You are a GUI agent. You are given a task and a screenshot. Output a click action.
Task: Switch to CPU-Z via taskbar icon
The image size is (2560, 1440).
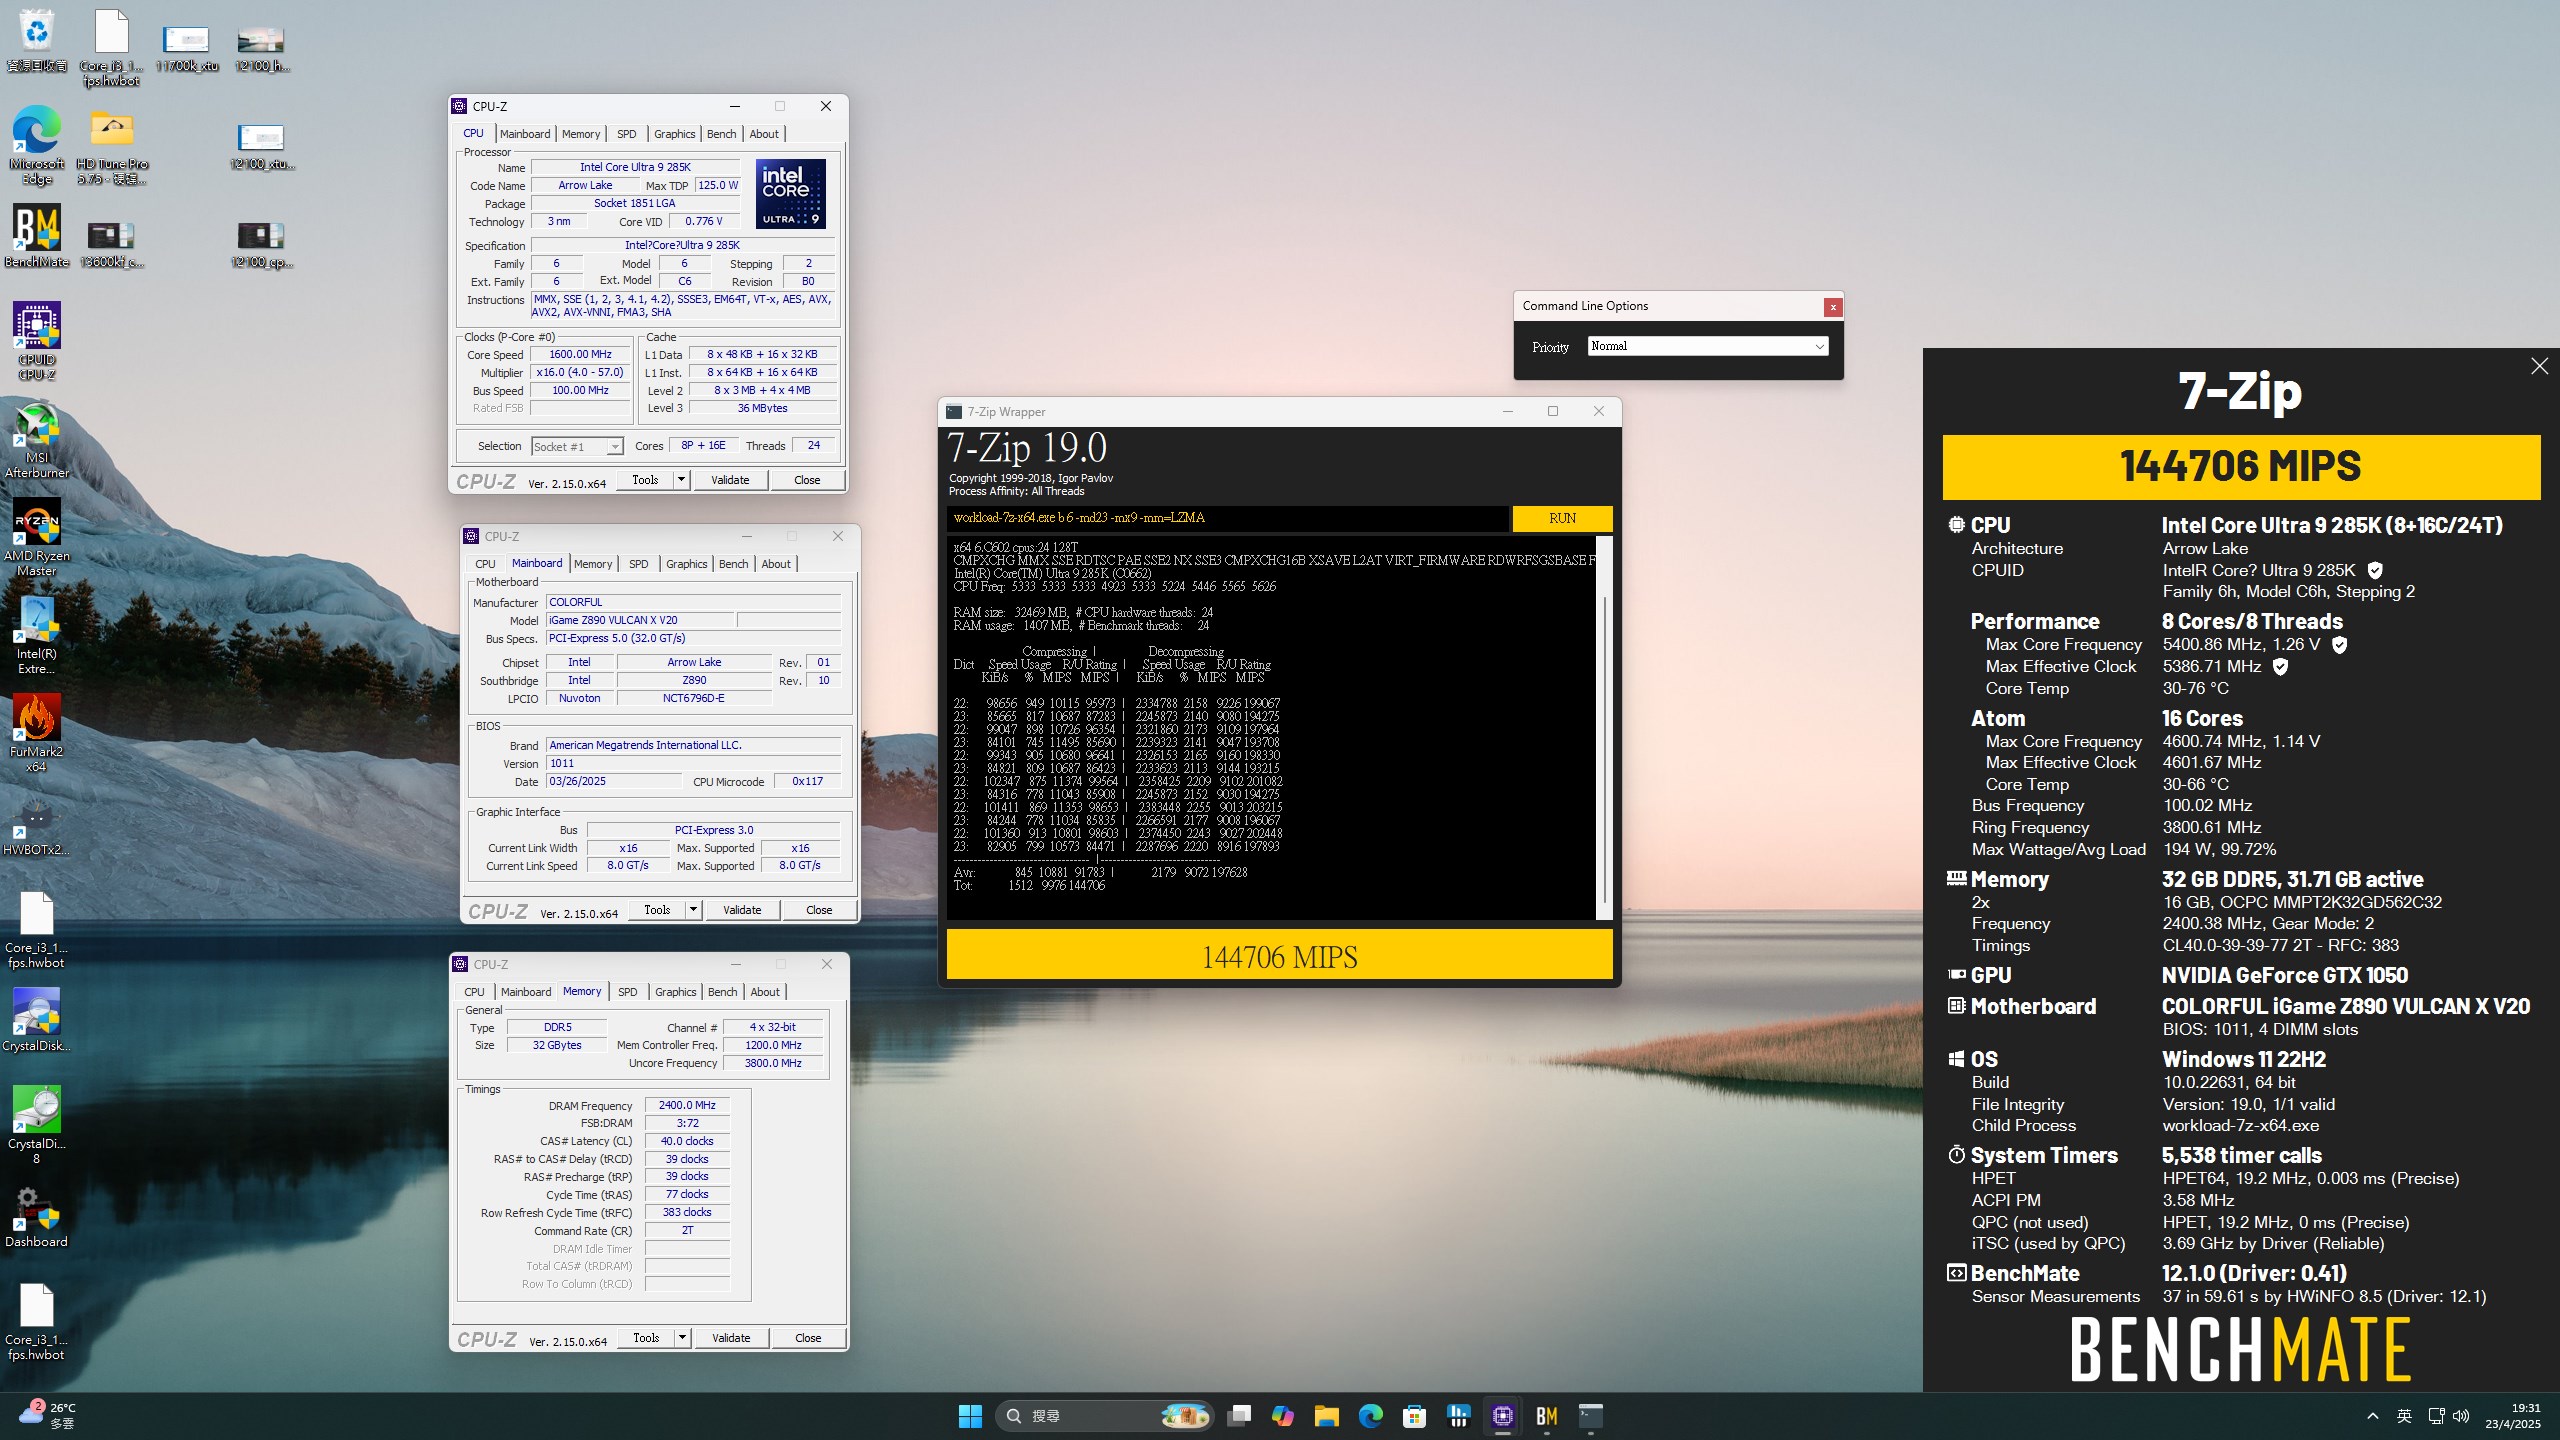(x=1502, y=1416)
